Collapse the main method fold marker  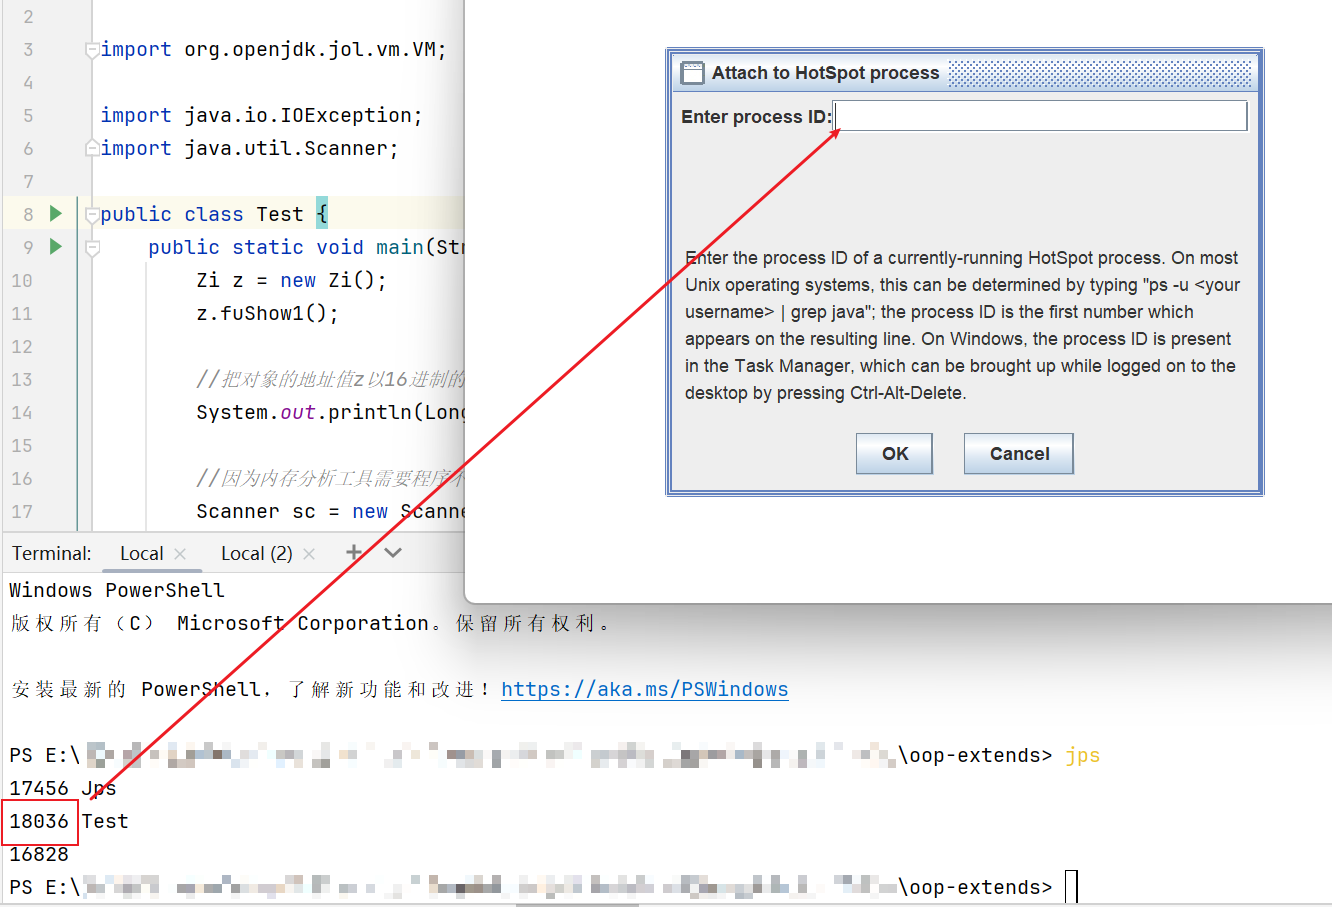92,247
